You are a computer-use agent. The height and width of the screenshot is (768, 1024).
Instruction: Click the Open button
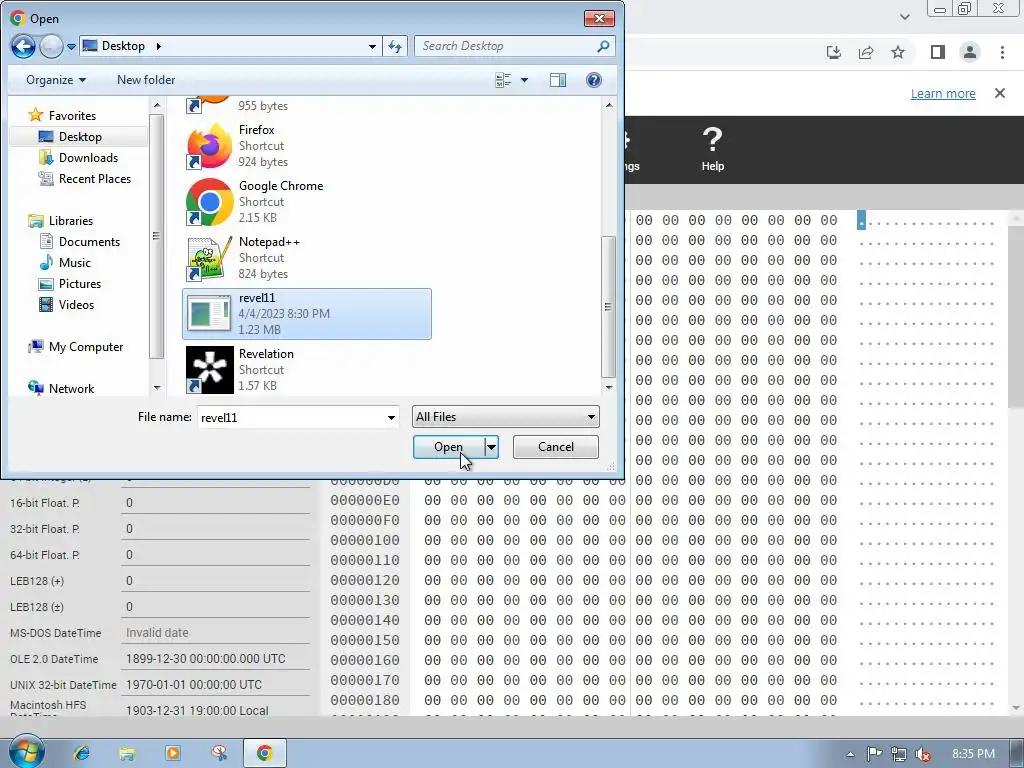click(449, 447)
